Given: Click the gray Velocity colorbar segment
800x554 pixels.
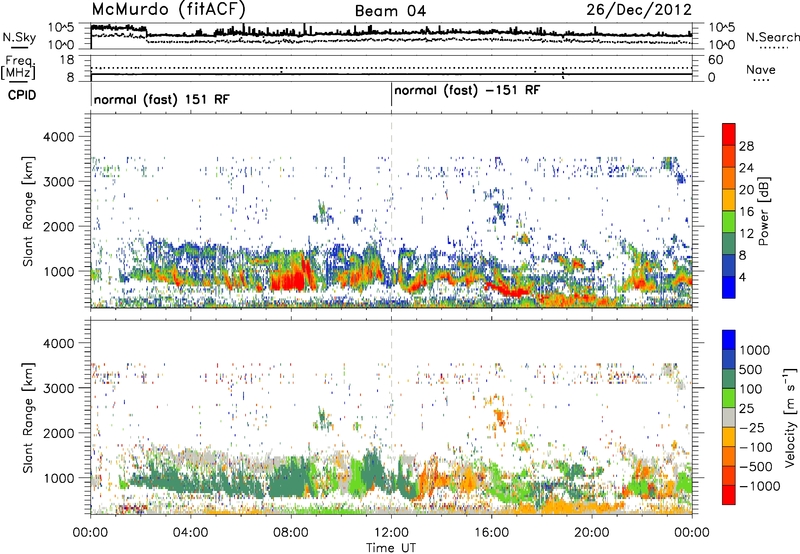Looking at the screenshot, I should pos(729,418).
